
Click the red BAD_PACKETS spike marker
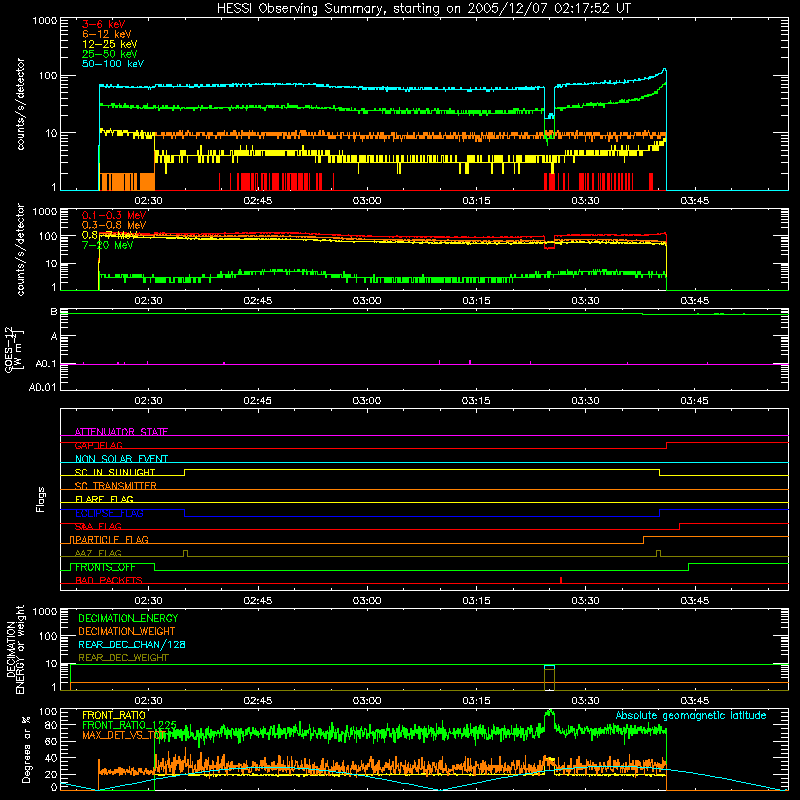tap(561, 580)
